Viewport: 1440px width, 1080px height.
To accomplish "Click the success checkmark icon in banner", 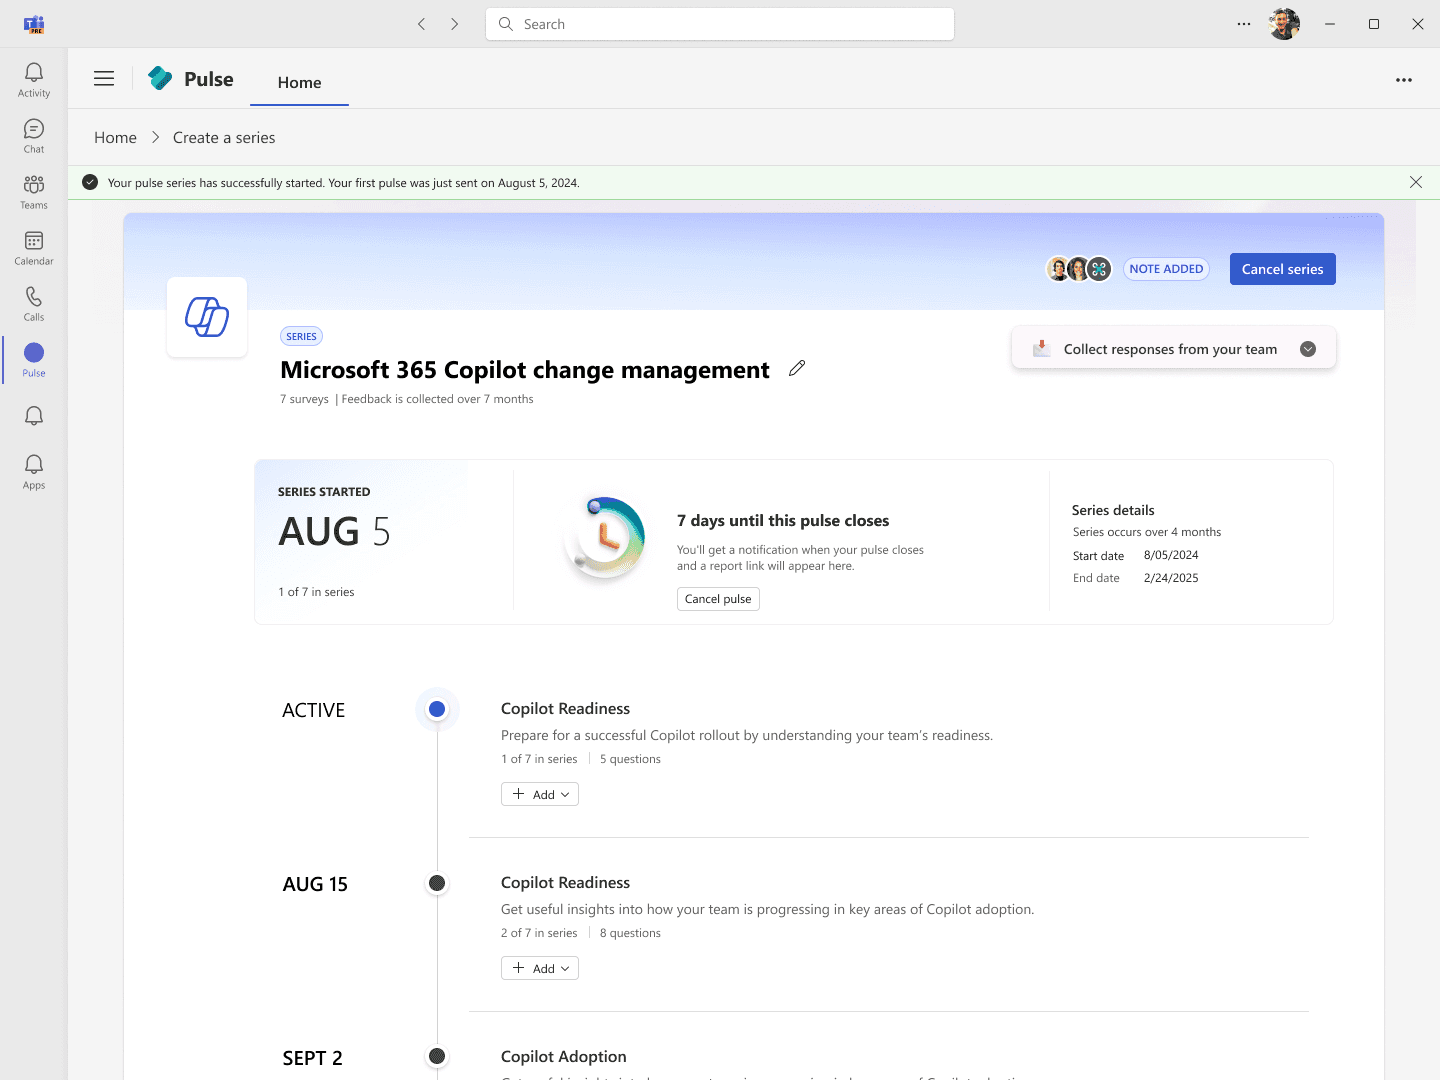I will pos(90,182).
